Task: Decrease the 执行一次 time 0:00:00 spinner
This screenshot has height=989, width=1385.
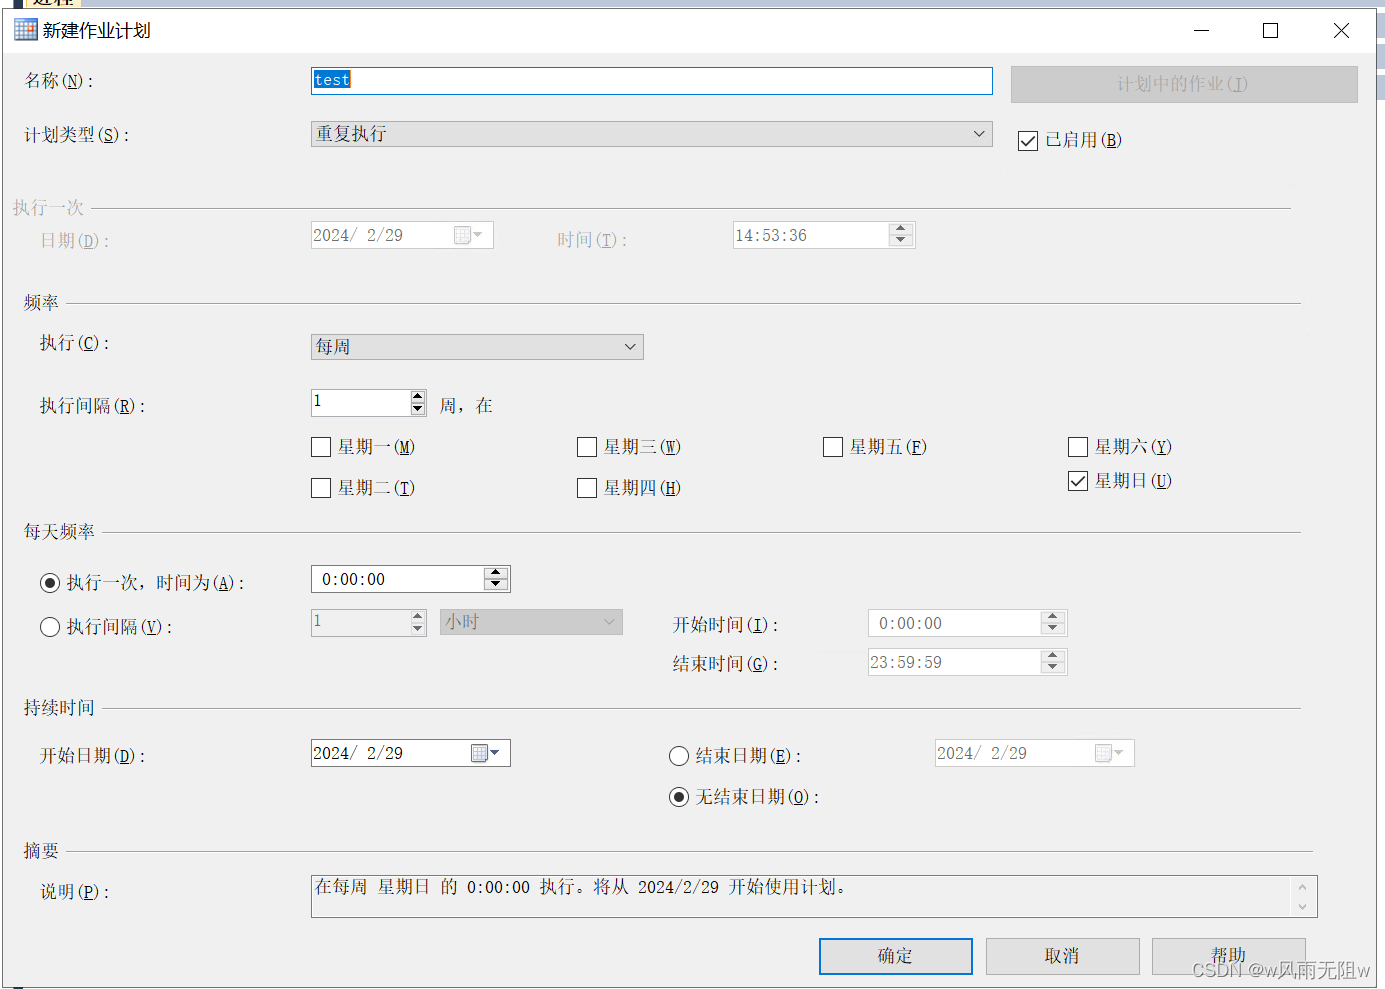Action: (496, 584)
